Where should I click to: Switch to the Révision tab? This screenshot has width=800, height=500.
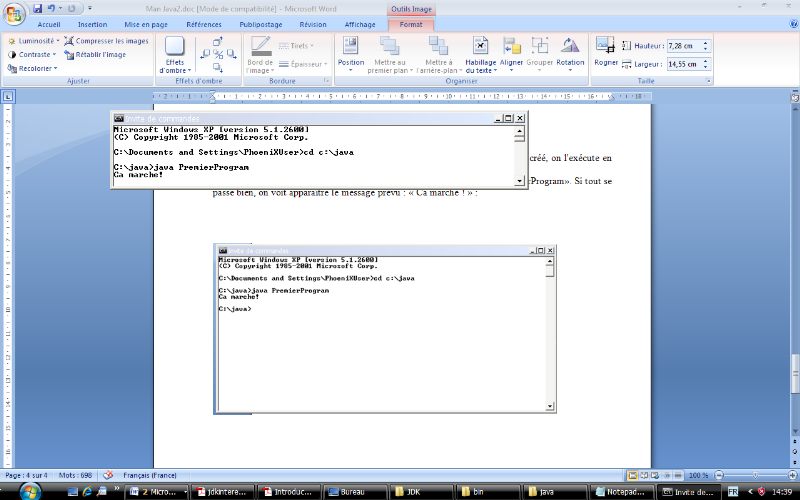[313, 24]
